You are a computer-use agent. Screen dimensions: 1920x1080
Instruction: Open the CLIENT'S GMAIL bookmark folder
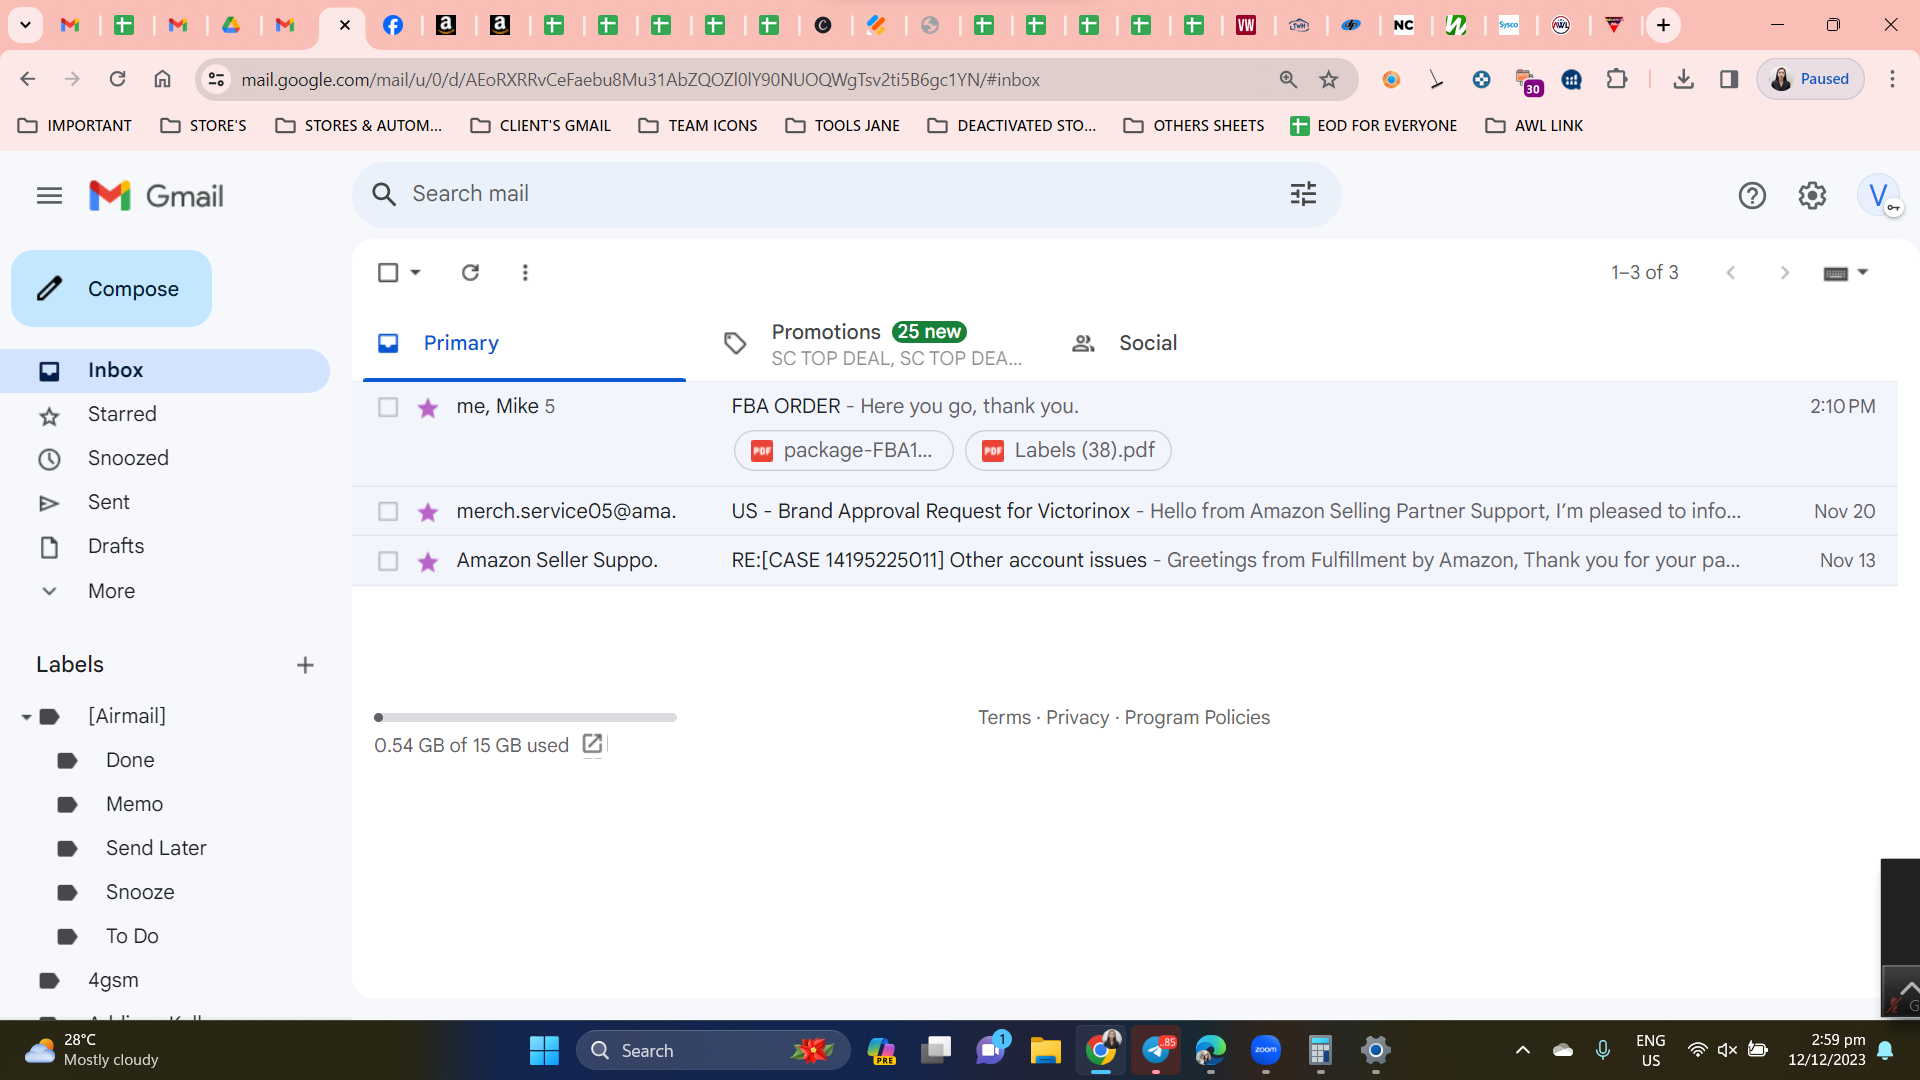point(541,126)
